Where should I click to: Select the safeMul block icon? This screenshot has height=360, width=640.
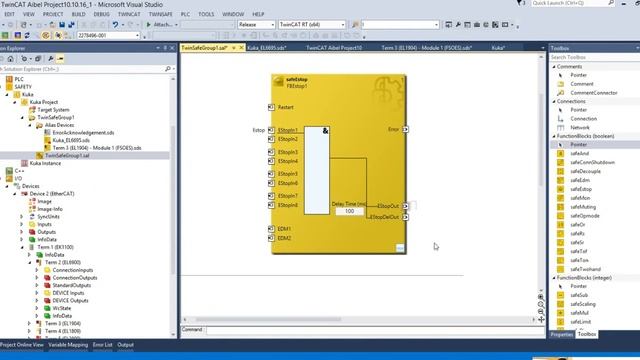(560, 313)
